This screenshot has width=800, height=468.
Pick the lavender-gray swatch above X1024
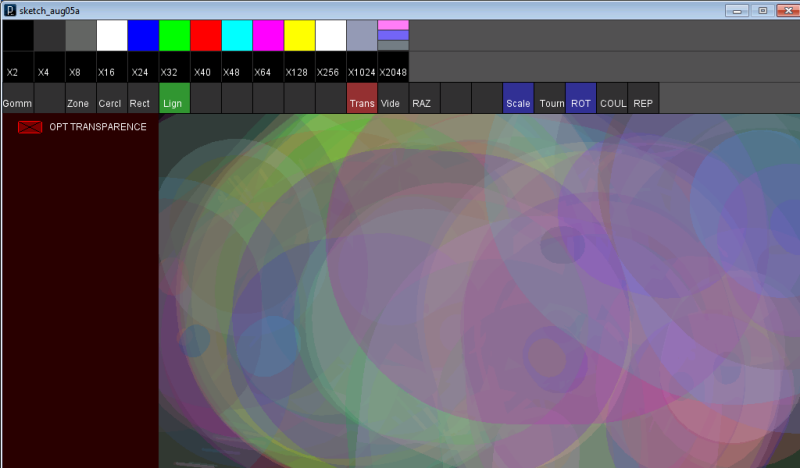(x=362, y=36)
